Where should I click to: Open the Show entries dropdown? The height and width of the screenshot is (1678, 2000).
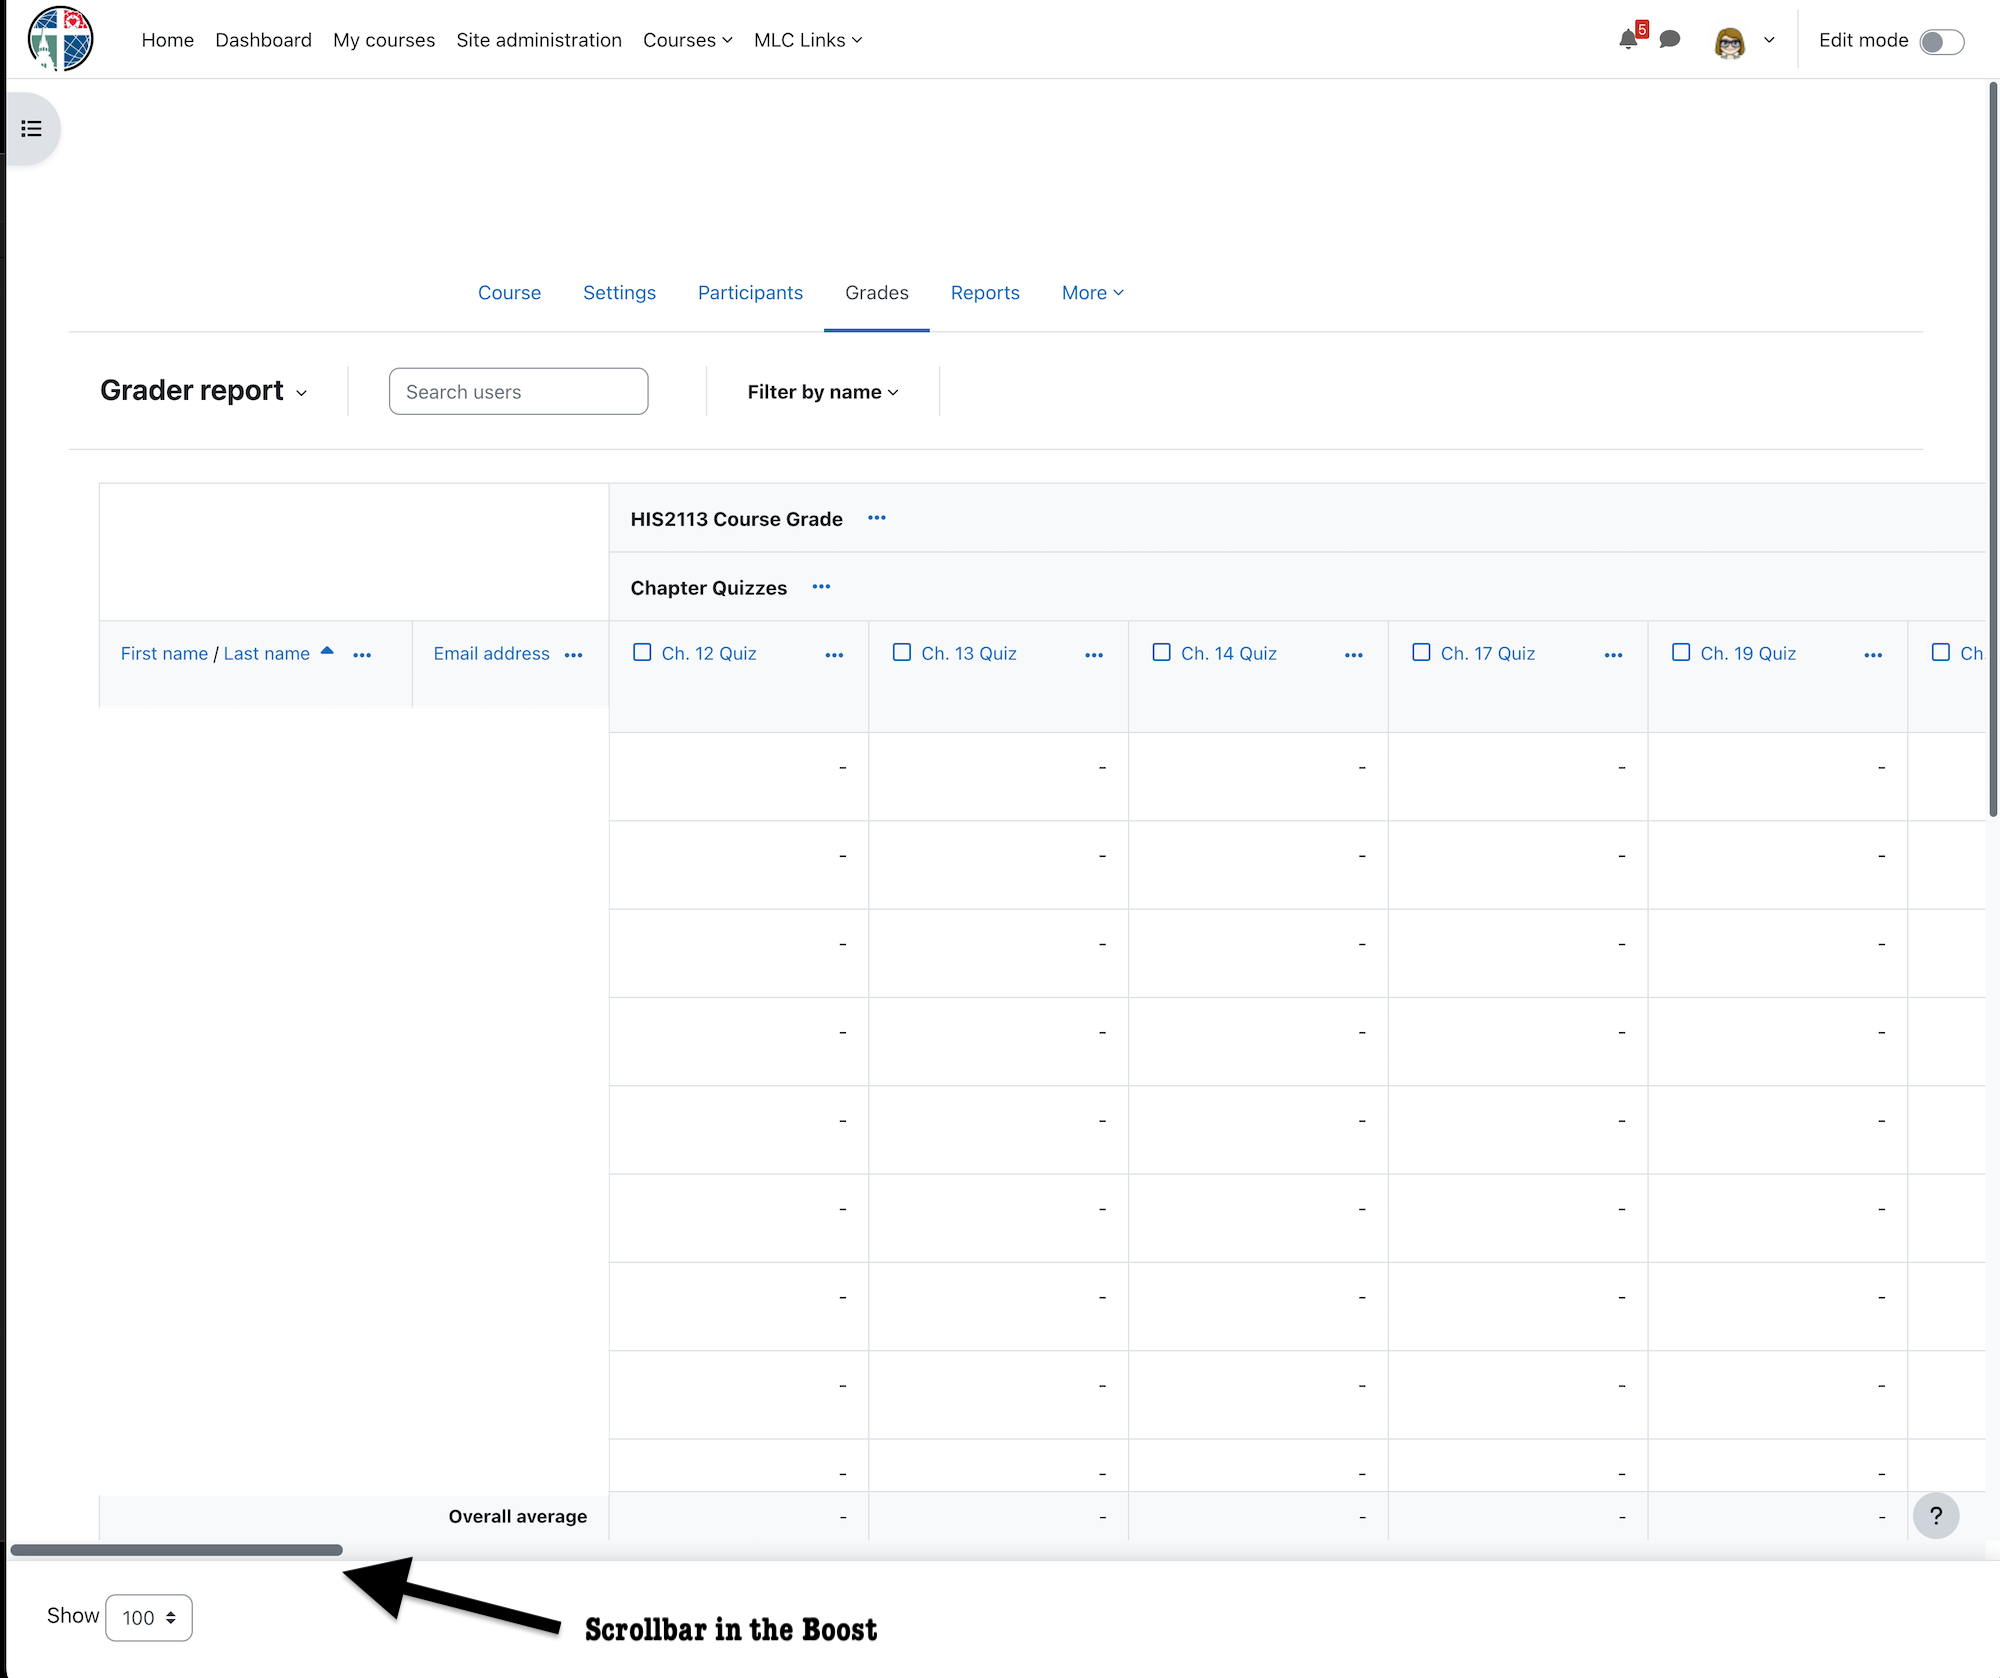[x=148, y=1617]
